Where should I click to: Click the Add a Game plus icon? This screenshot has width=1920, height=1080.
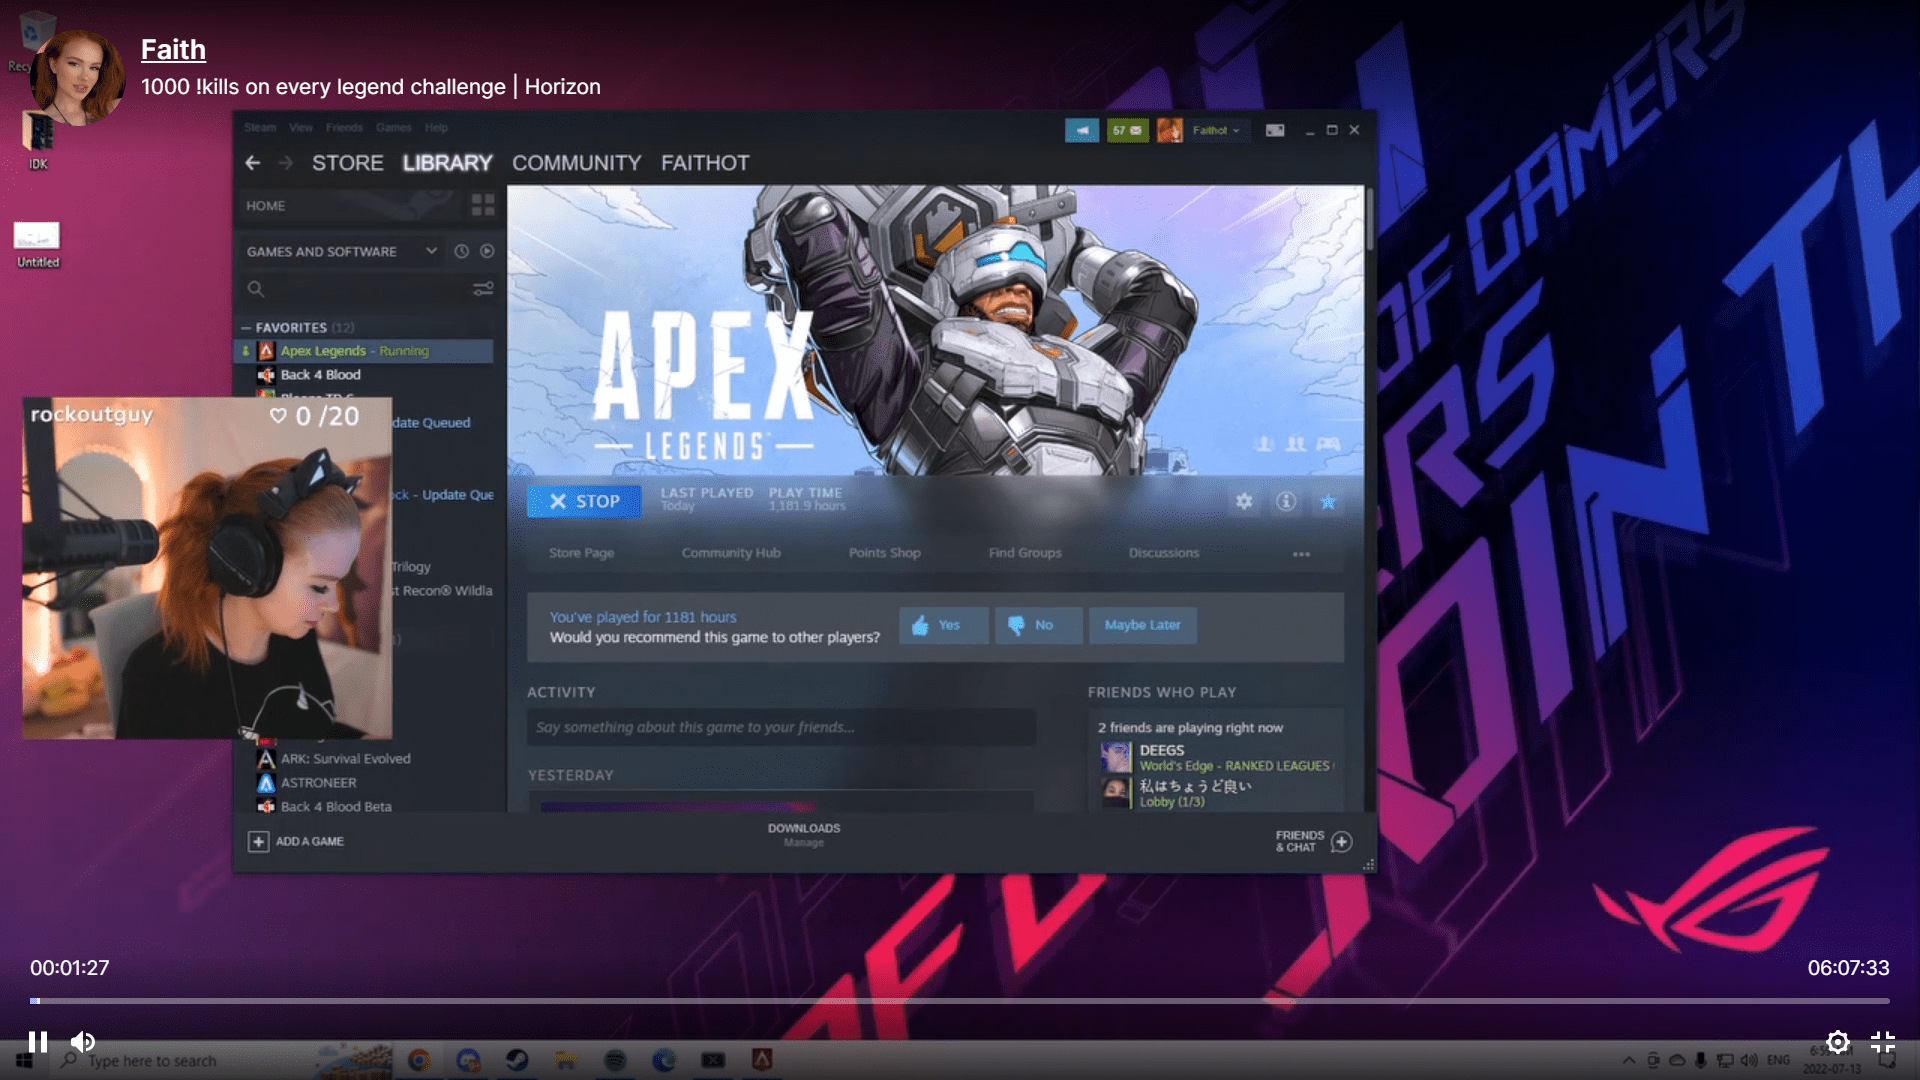258,842
